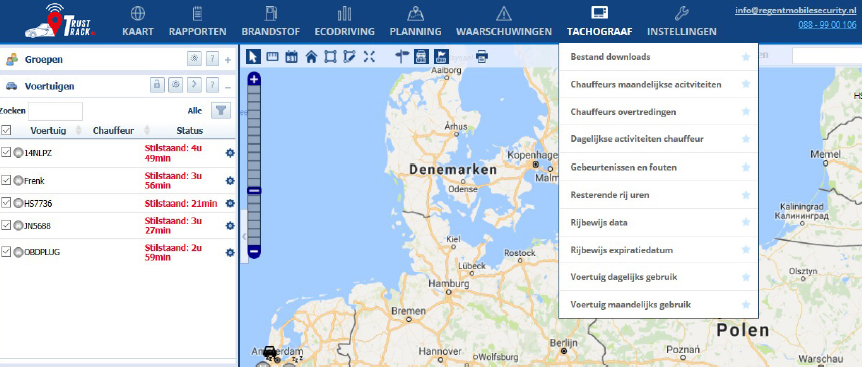The width and height of the screenshot is (862, 367).
Task: Click the printer icon above the map
Action: (x=482, y=56)
